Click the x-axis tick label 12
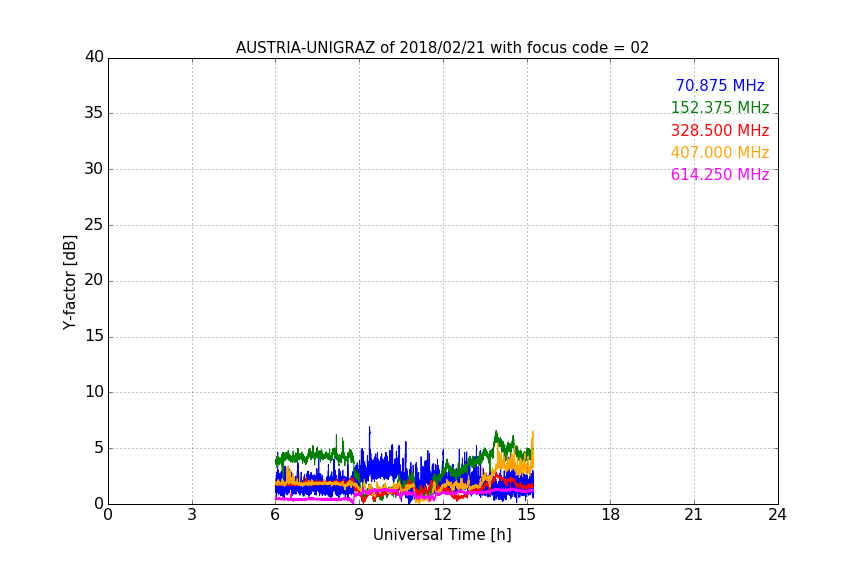The height and width of the screenshot is (576, 864). click(443, 515)
